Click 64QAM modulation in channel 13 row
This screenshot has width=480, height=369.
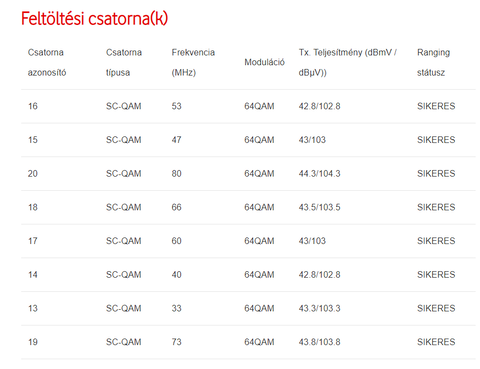[x=259, y=308]
